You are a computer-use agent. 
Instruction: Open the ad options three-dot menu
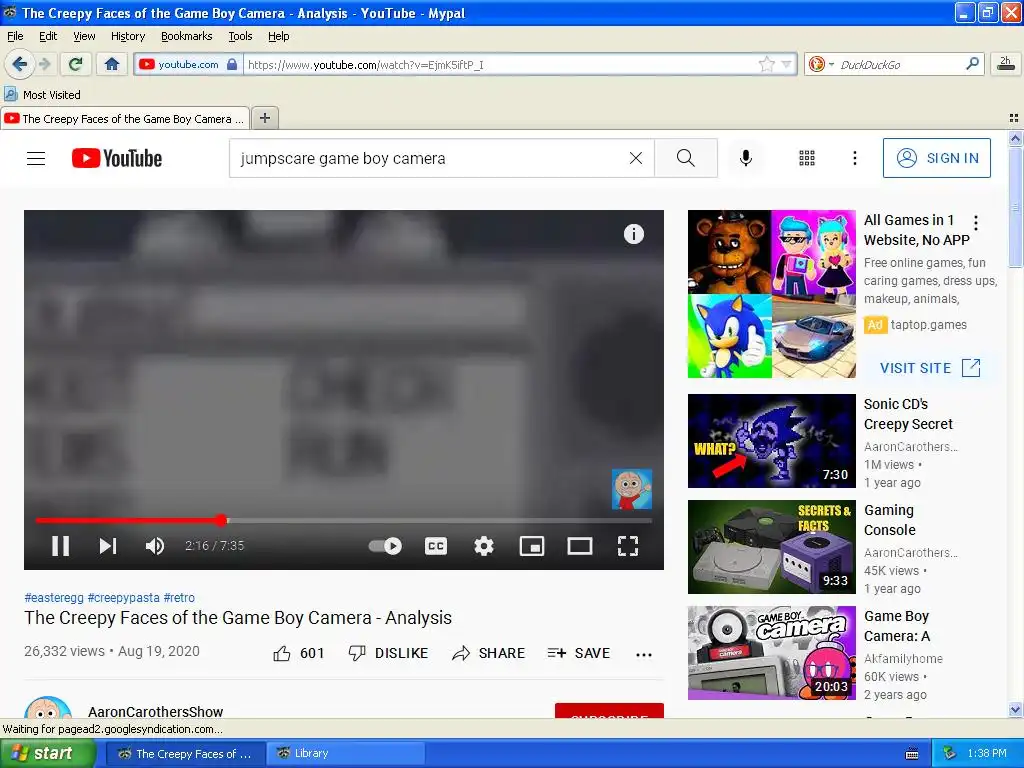(x=976, y=223)
